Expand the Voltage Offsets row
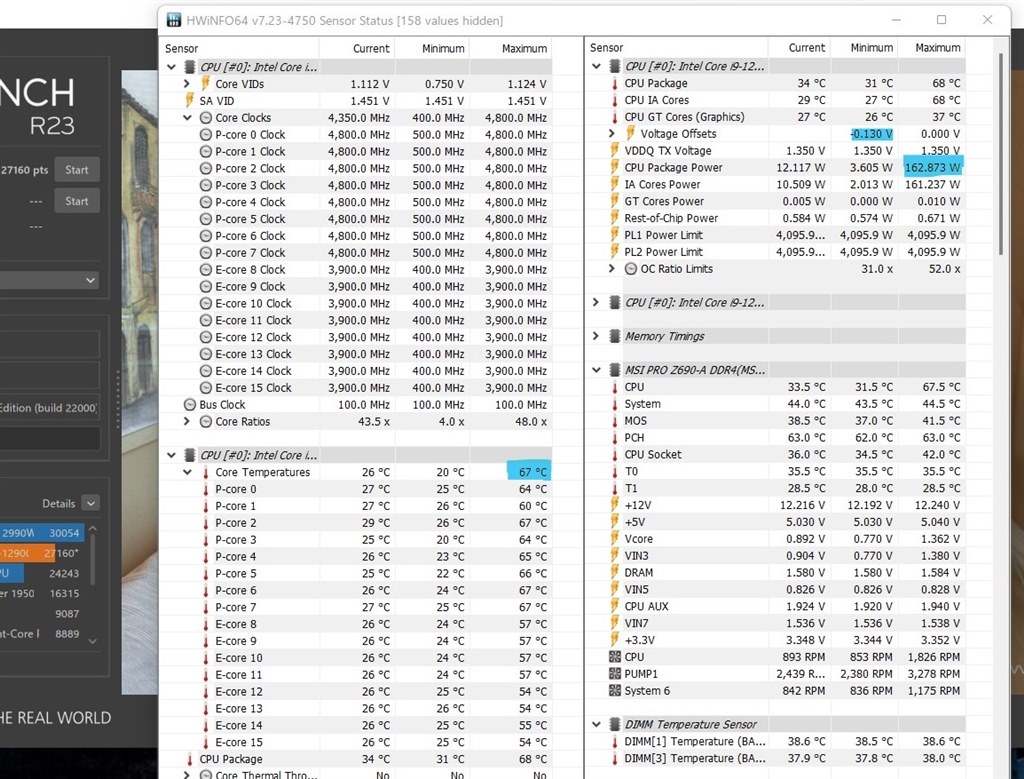1024x779 pixels. click(612, 133)
